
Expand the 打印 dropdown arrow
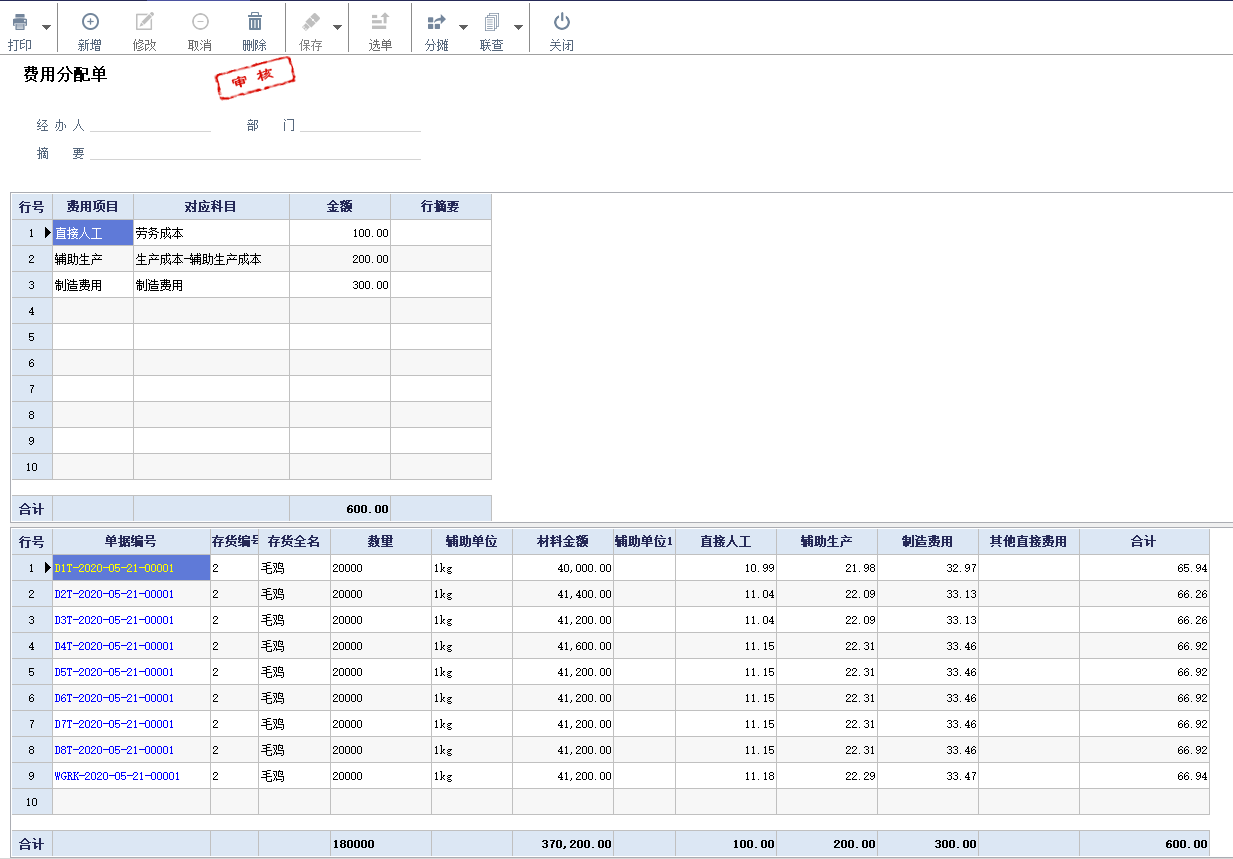pos(47,28)
